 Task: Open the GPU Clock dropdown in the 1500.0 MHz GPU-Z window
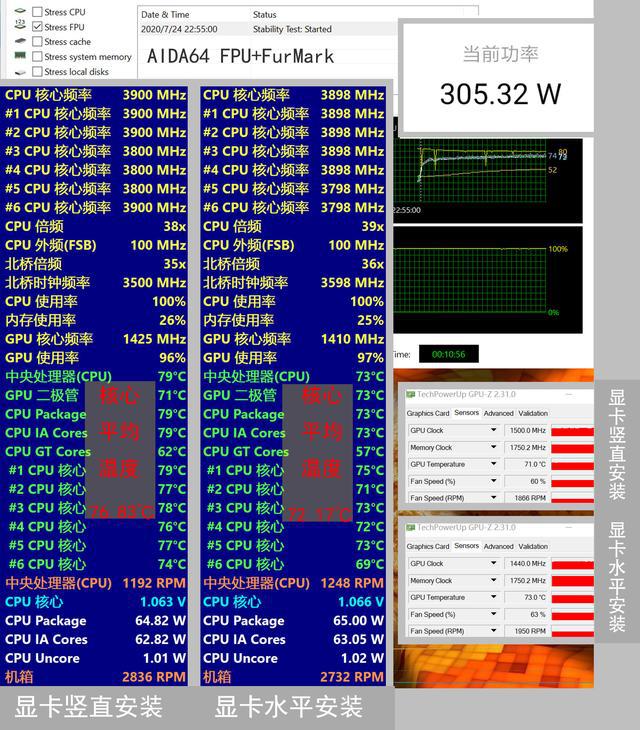pos(493,430)
